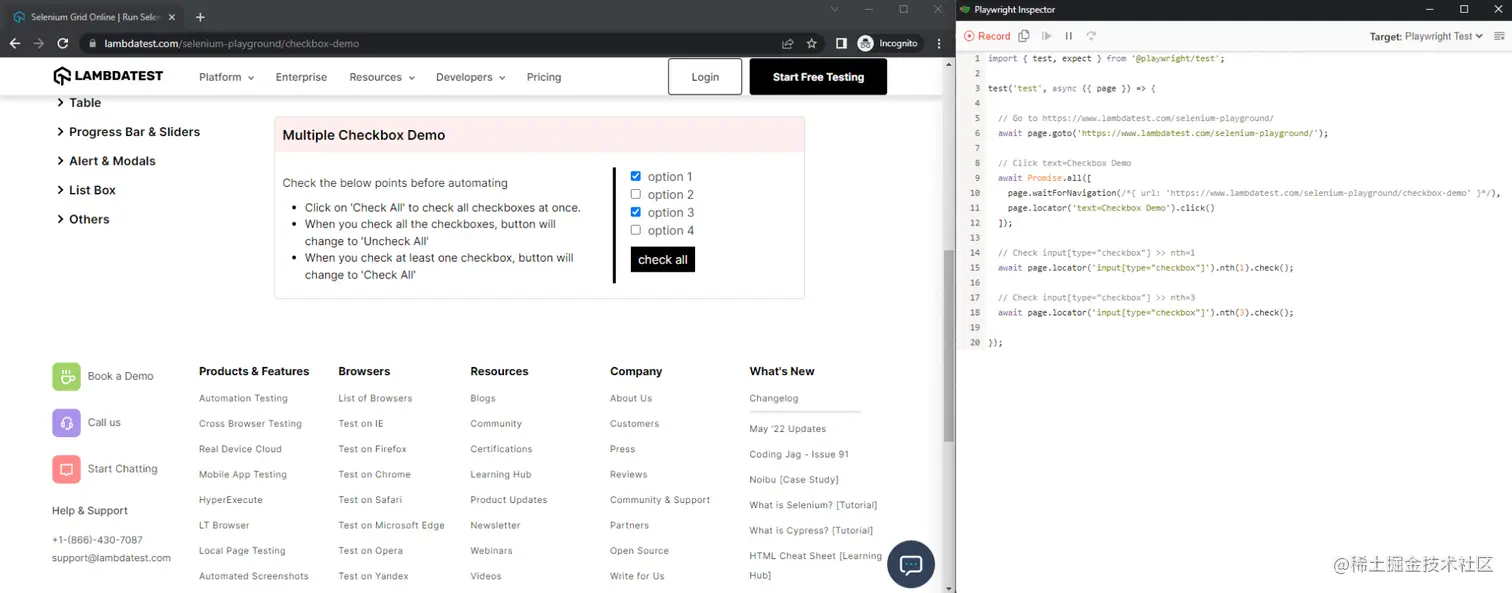Expand the Others section in the sidebar
The image size is (1512, 593).
[84, 219]
